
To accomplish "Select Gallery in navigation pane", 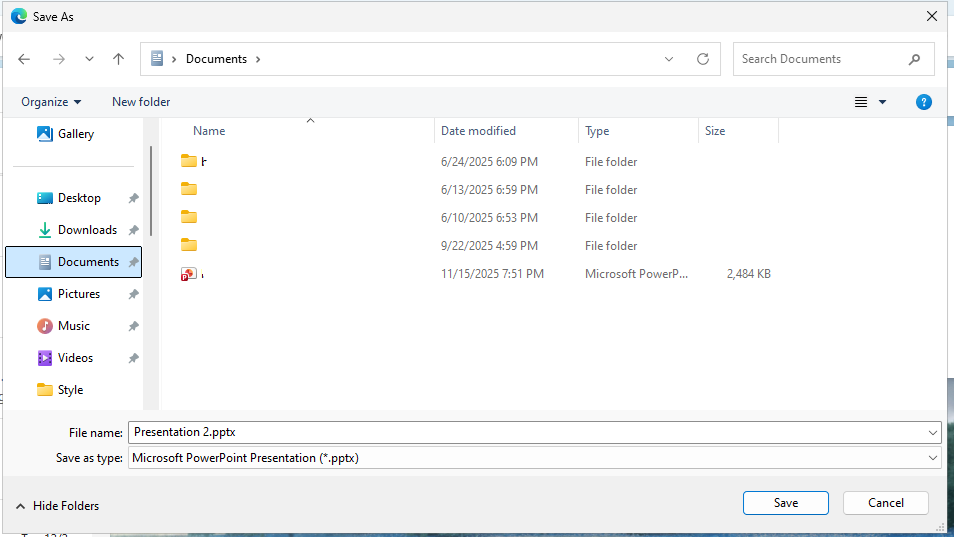I will 66,134.
